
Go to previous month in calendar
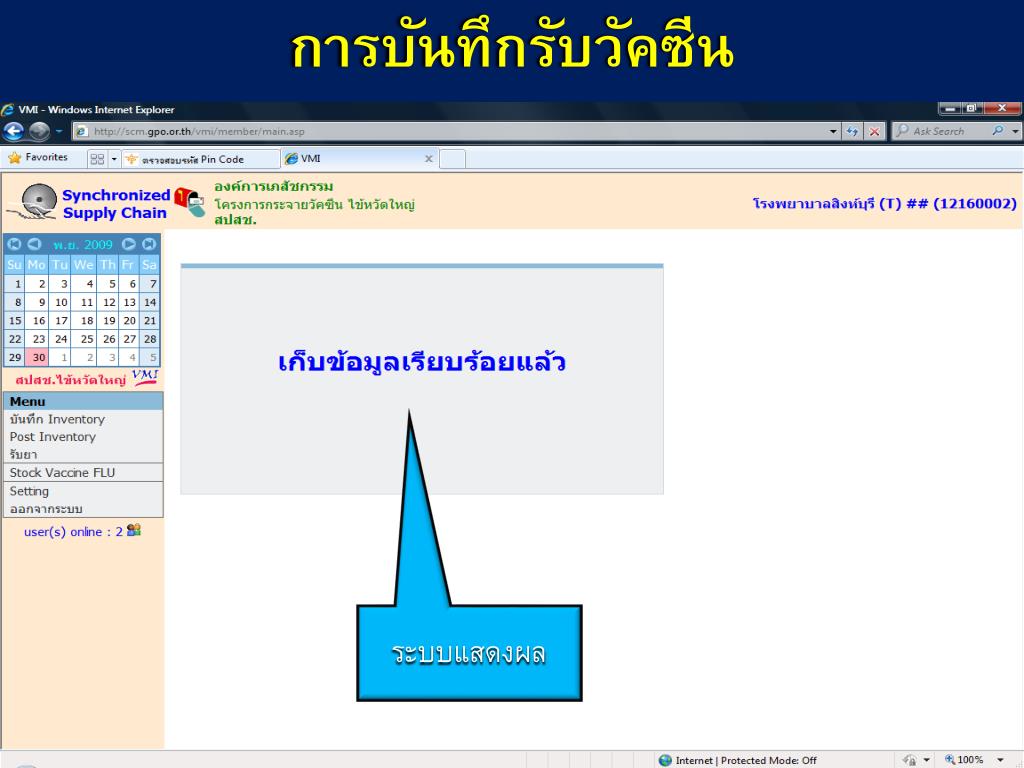35,244
